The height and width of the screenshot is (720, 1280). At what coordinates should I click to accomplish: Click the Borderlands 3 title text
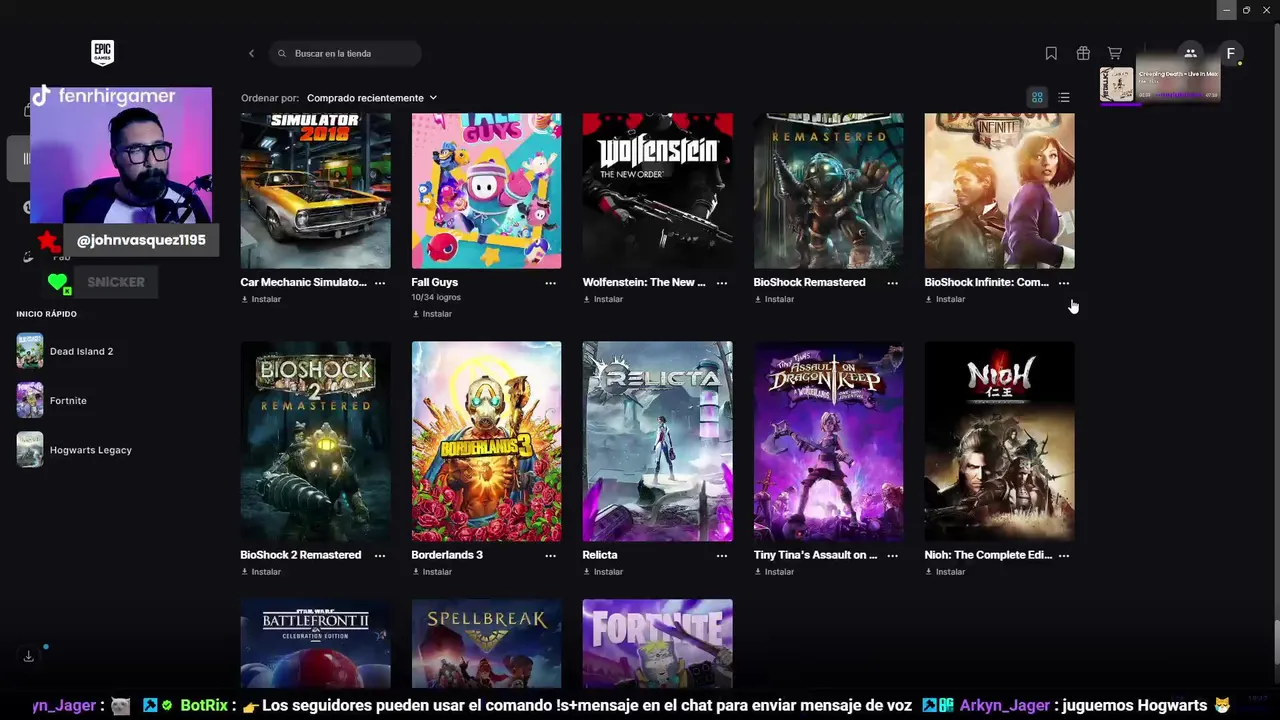click(x=447, y=555)
